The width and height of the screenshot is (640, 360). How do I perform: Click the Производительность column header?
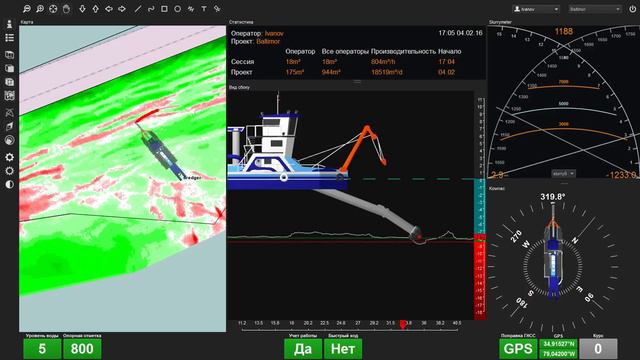(x=403, y=51)
